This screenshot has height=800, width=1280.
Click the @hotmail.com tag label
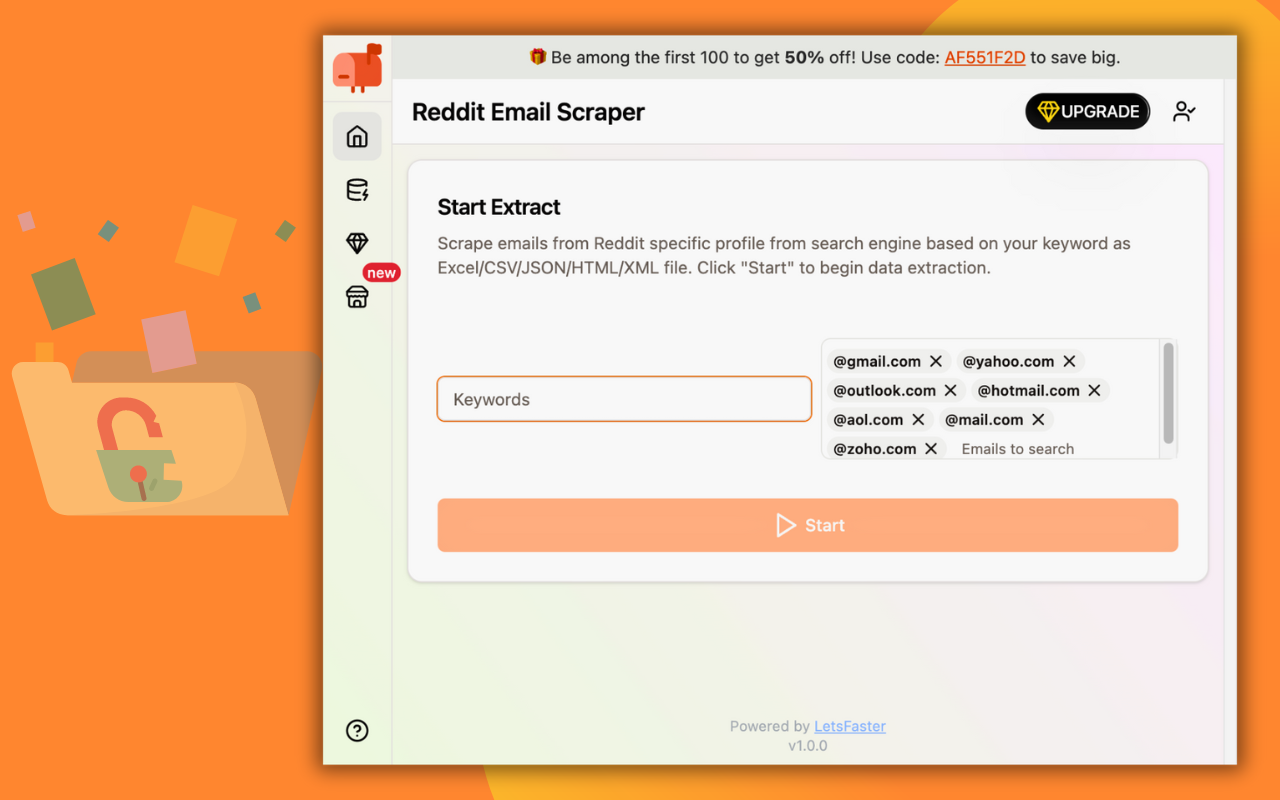coord(1029,390)
